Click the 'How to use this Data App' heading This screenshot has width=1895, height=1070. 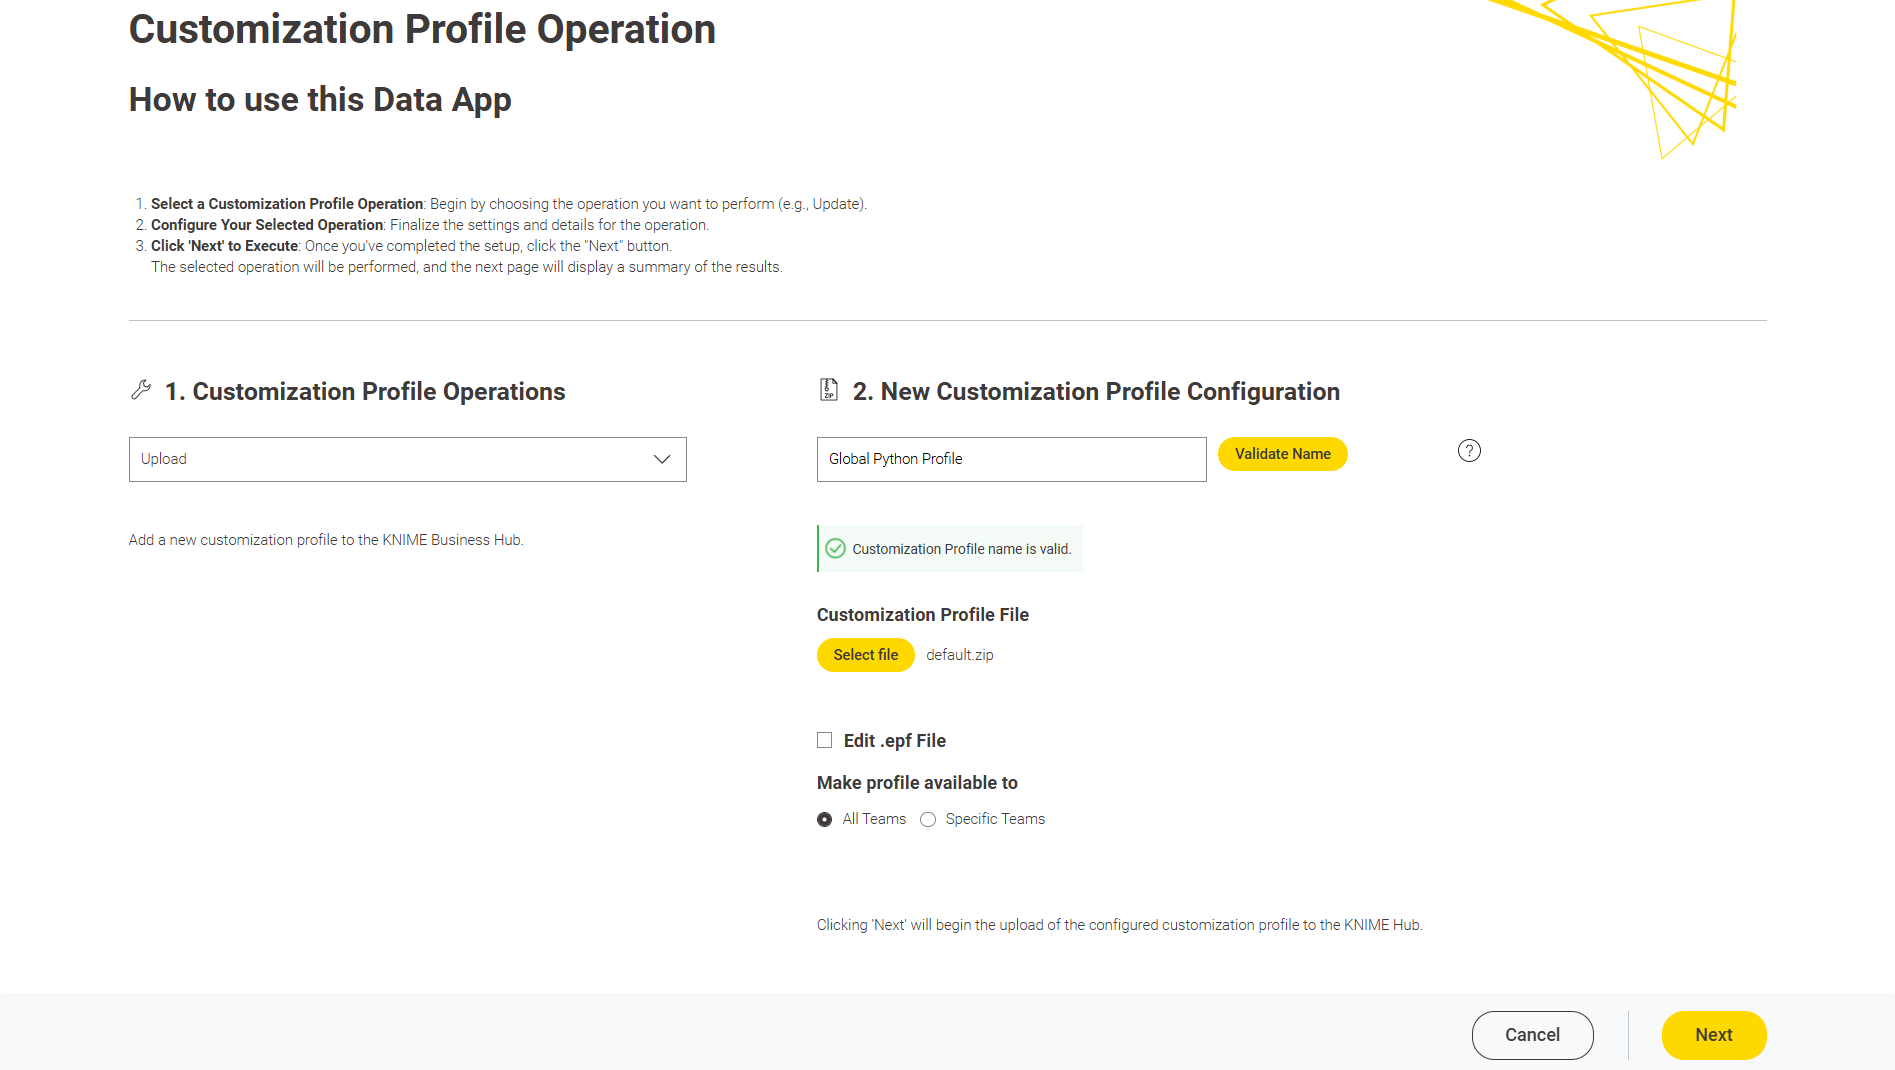(x=320, y=100)
